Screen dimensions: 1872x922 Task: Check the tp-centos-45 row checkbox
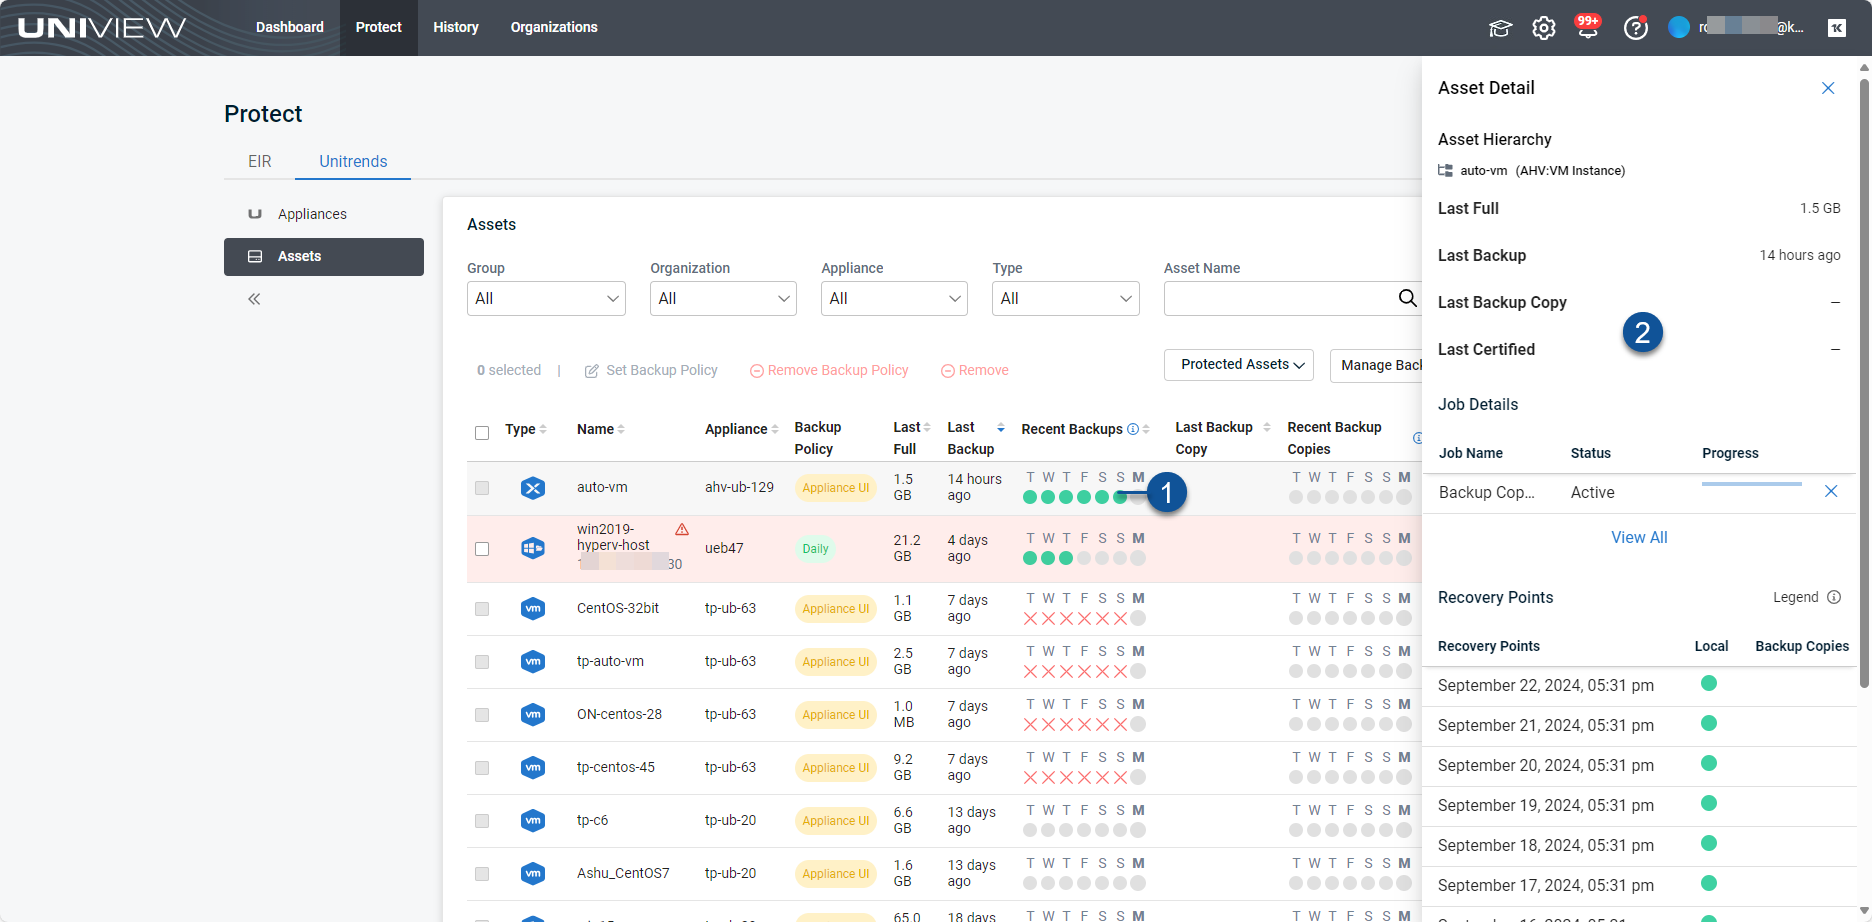482,768
